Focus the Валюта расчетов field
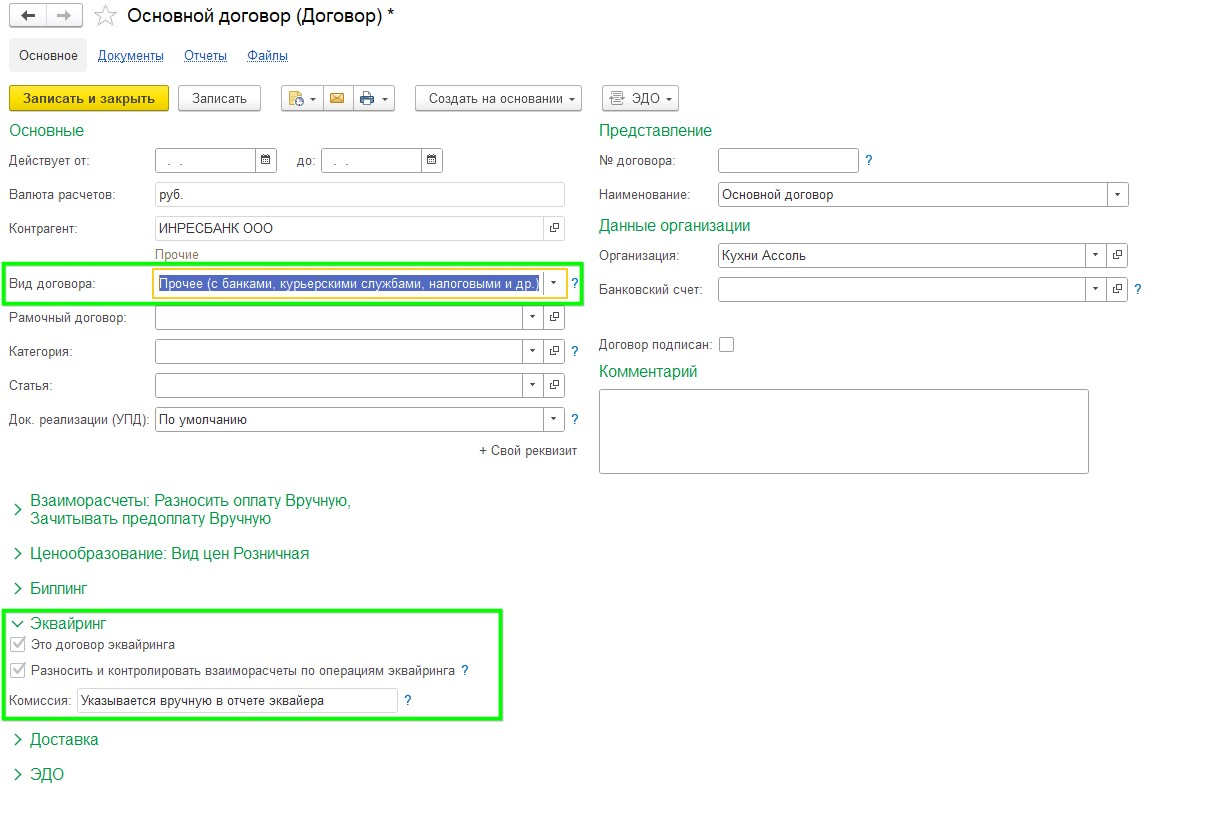 [x=360, y=195]
